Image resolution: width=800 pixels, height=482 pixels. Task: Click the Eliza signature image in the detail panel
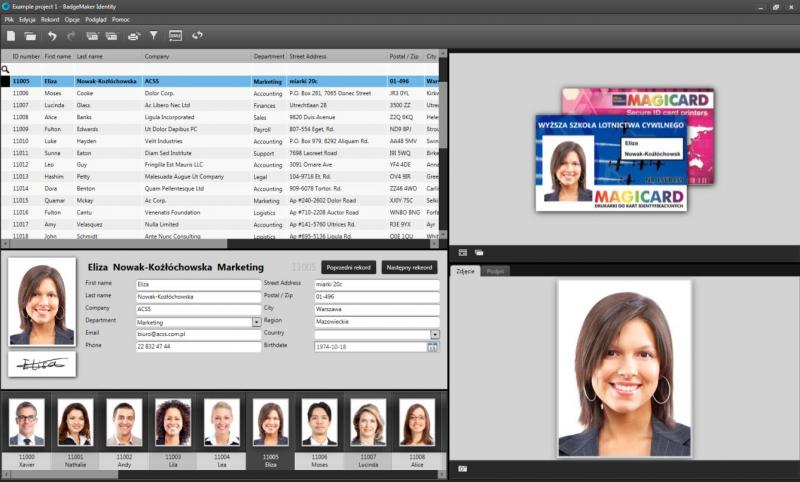pyautogui.click(x=42, y=364)
